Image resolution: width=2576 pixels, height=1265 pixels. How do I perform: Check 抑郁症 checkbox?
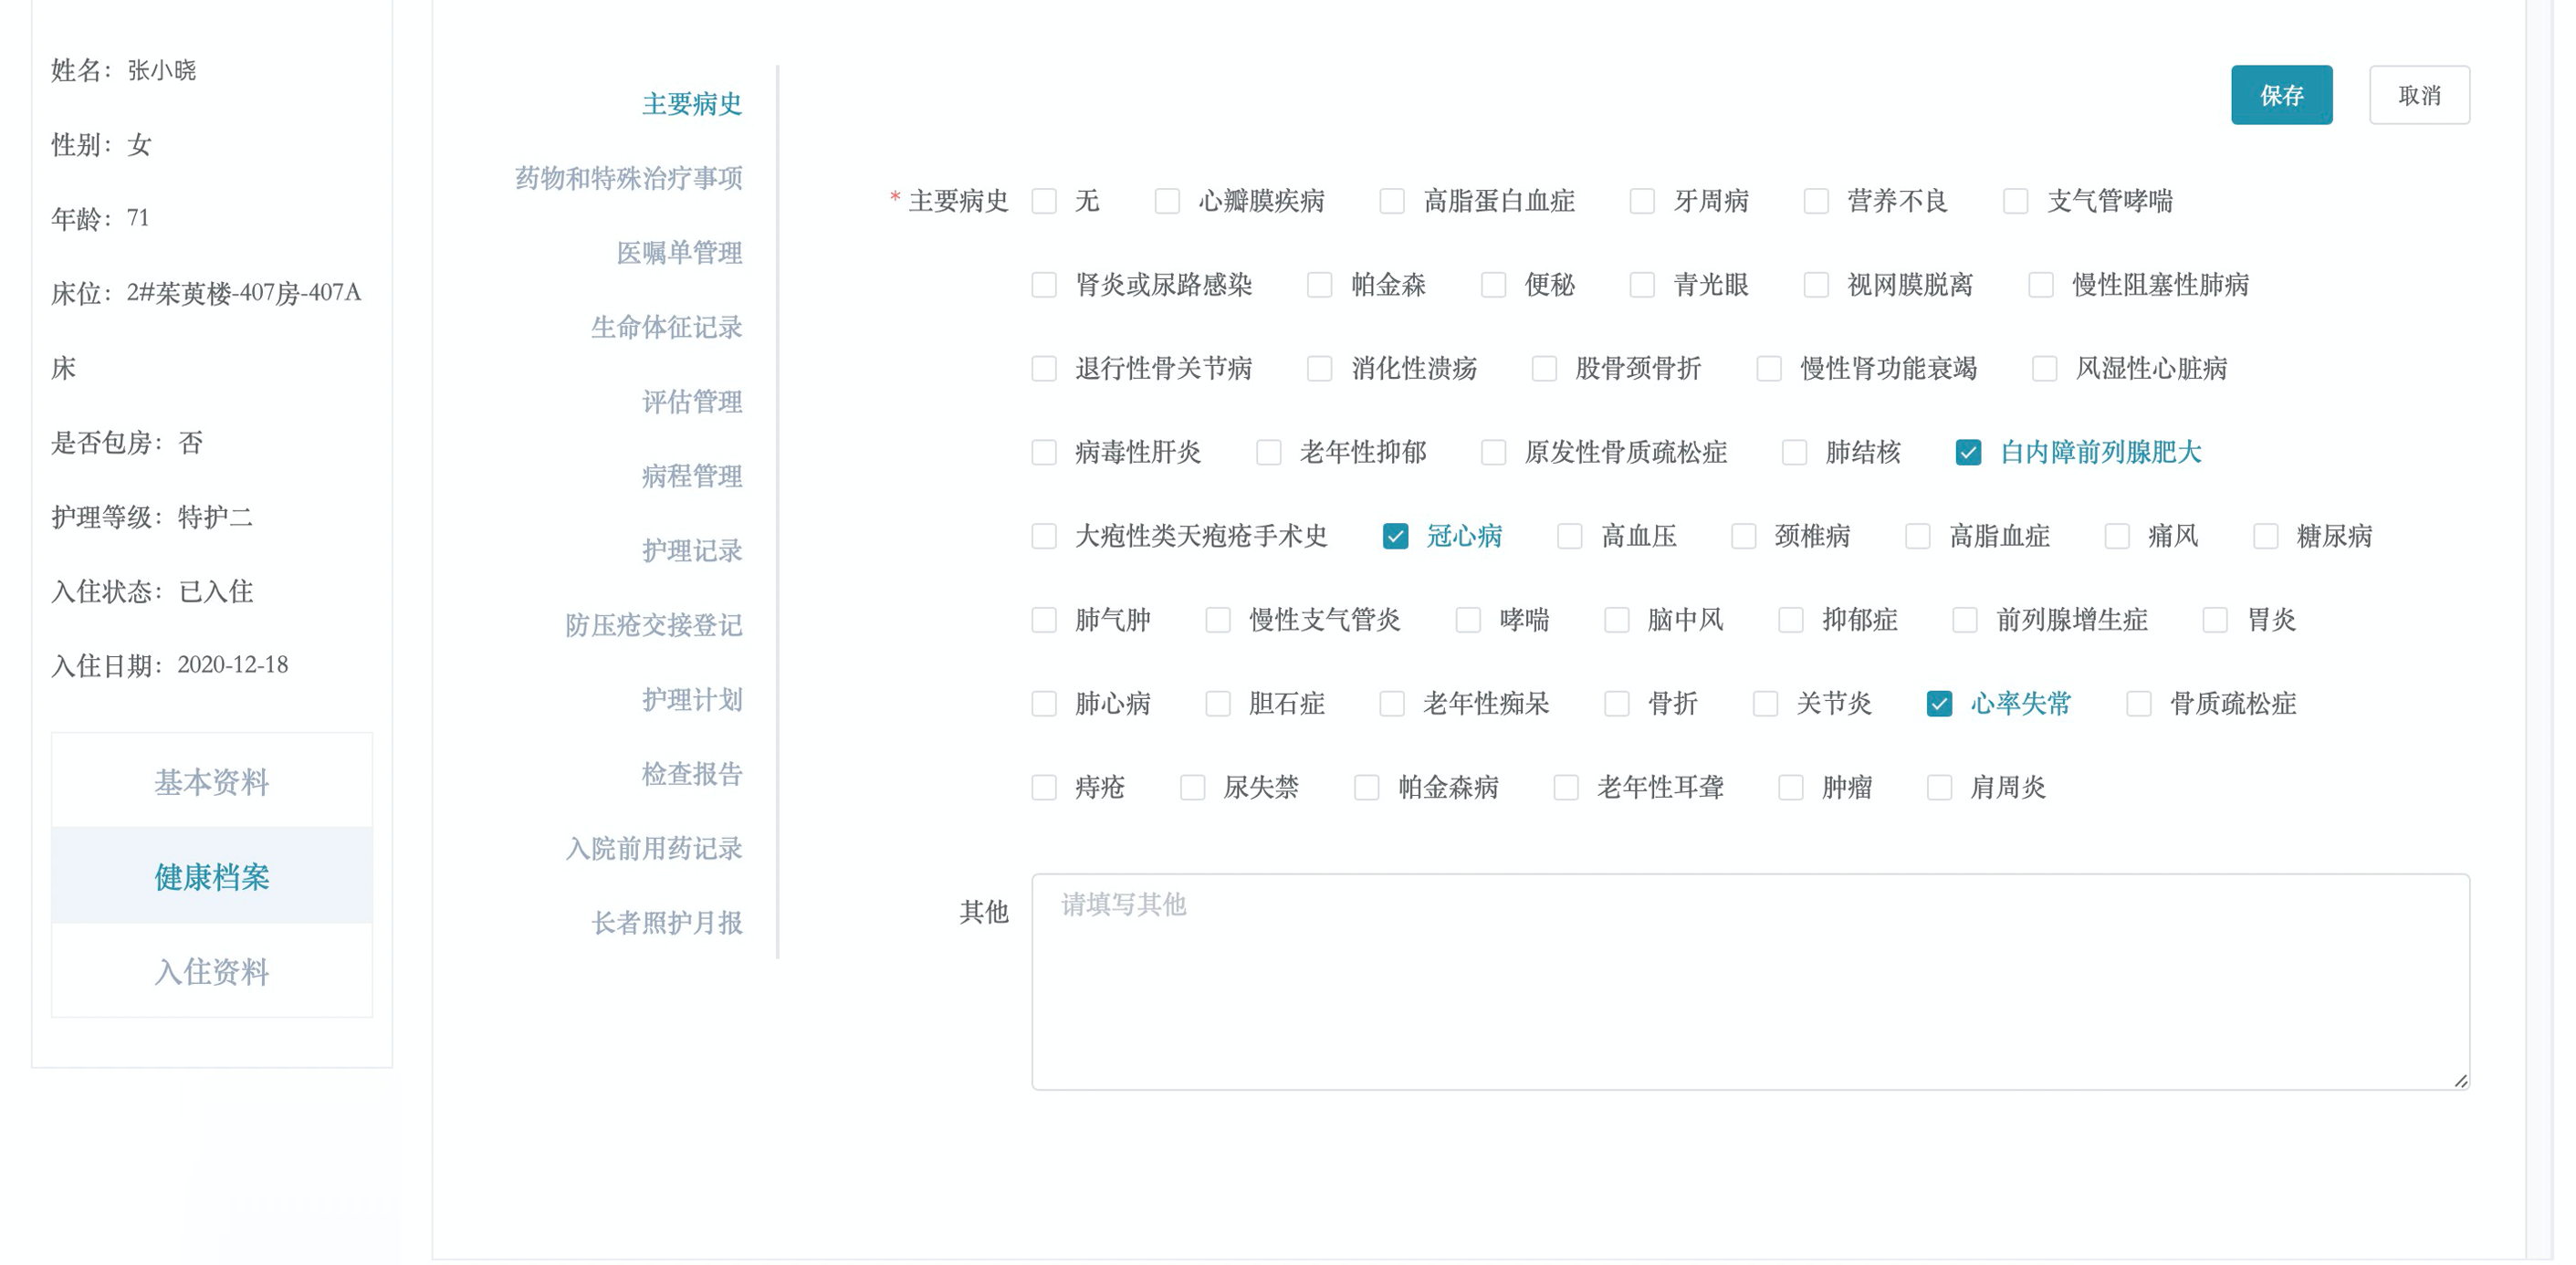[1791, 621]
